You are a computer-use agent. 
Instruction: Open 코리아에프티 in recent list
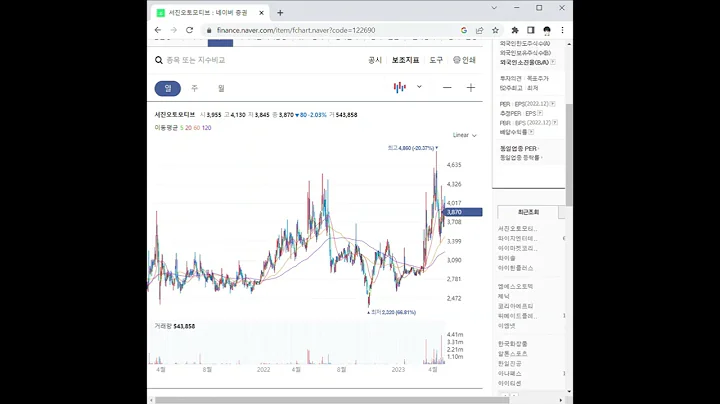[x=515, y=306]
